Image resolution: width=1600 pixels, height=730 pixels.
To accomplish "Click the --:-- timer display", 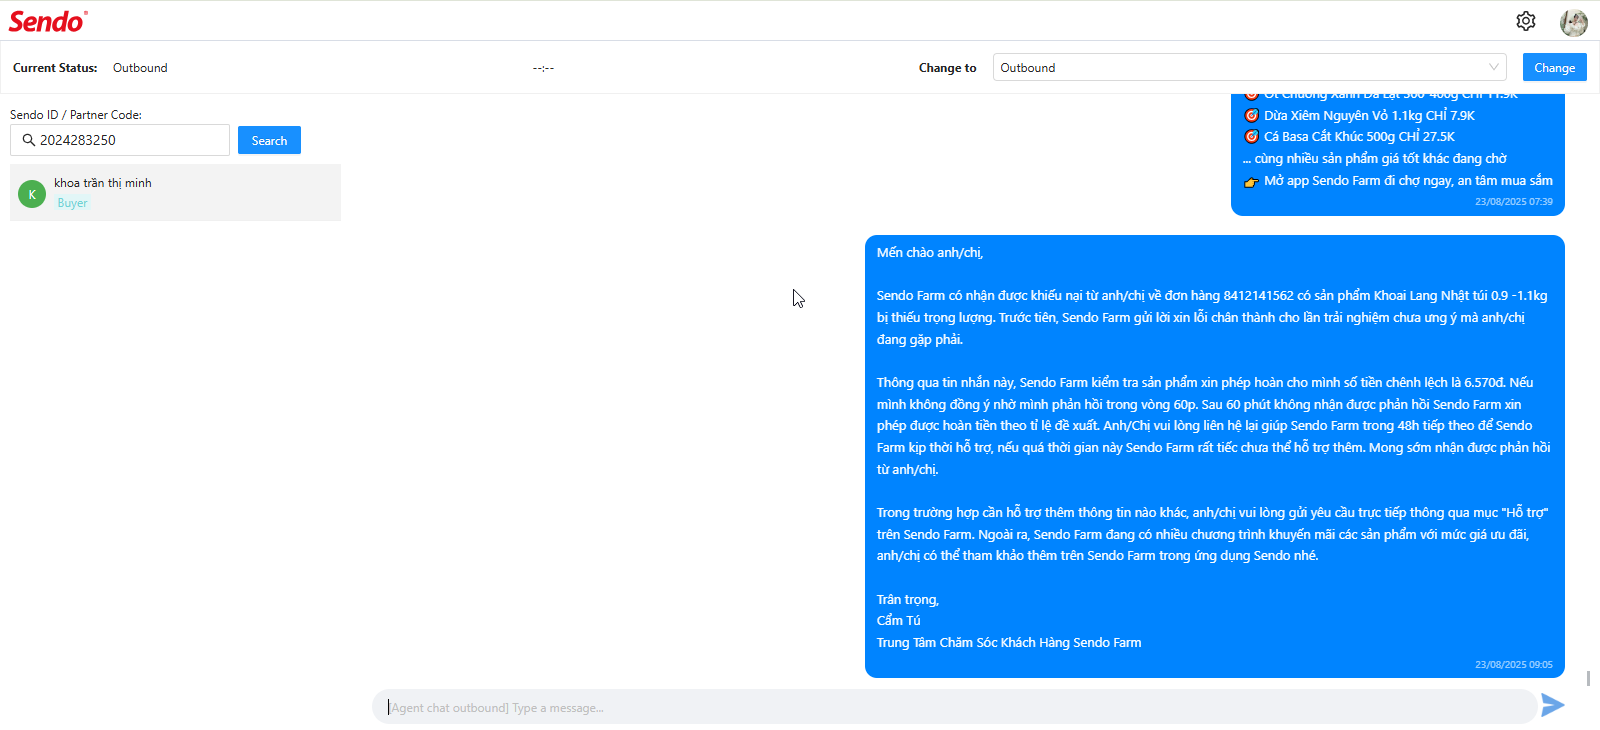I will click(x=543, y=68).
